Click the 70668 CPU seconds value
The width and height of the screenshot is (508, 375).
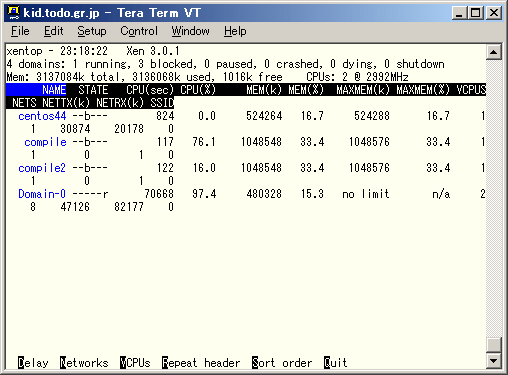pyautogui.click(x=159, y=194)
